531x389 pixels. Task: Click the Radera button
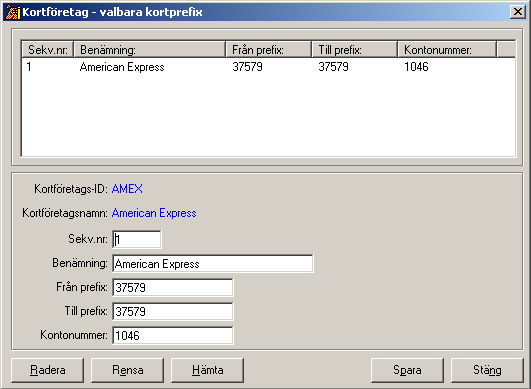point(47,370)
